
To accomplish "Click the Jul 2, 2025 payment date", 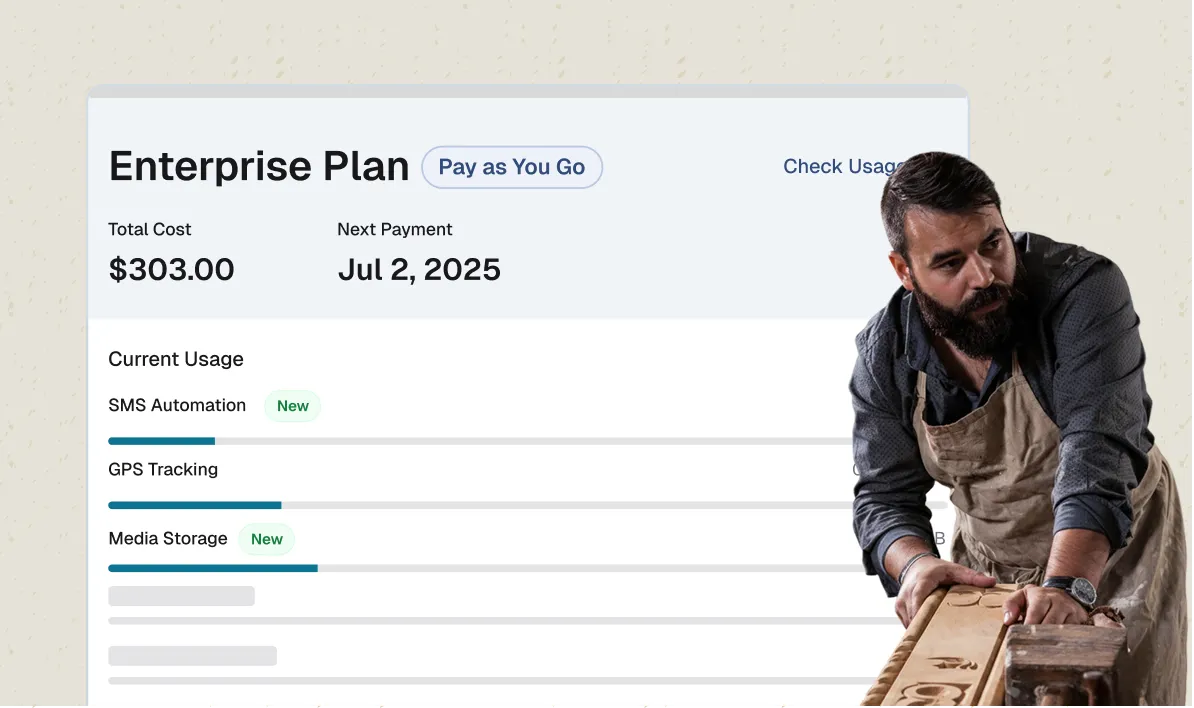I will click(419, 269).
